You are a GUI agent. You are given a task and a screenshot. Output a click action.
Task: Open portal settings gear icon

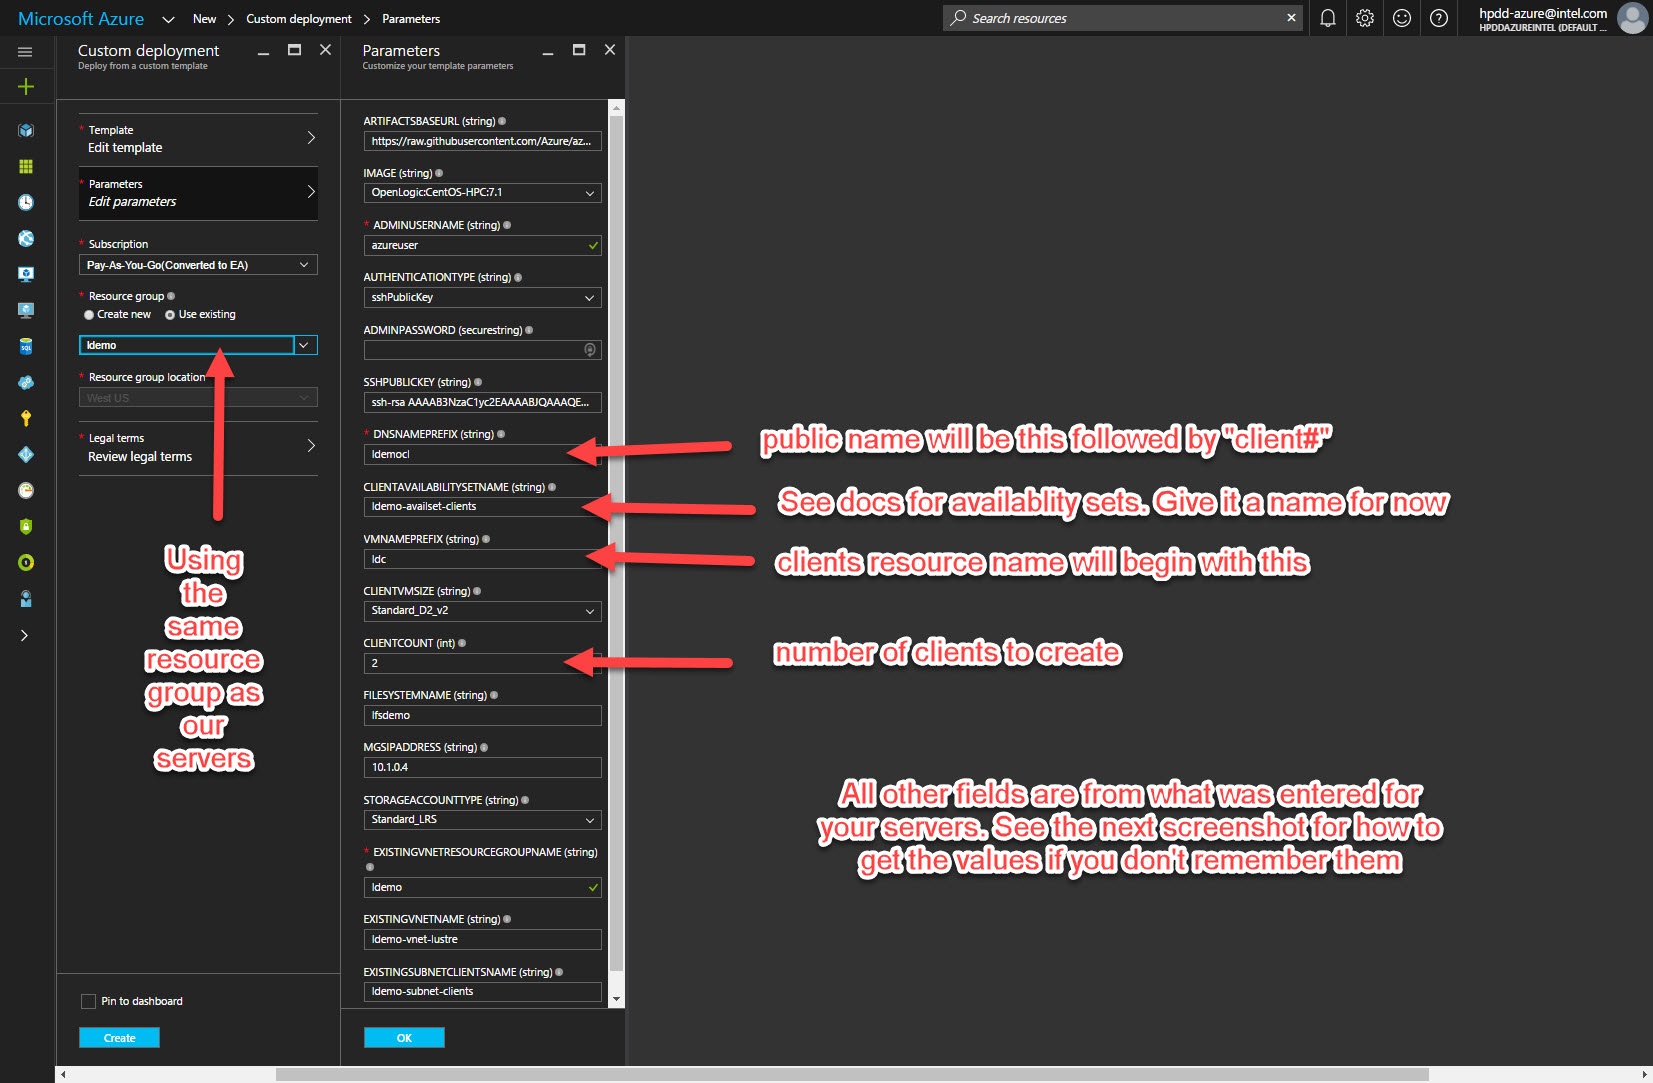pos(1365,18)
